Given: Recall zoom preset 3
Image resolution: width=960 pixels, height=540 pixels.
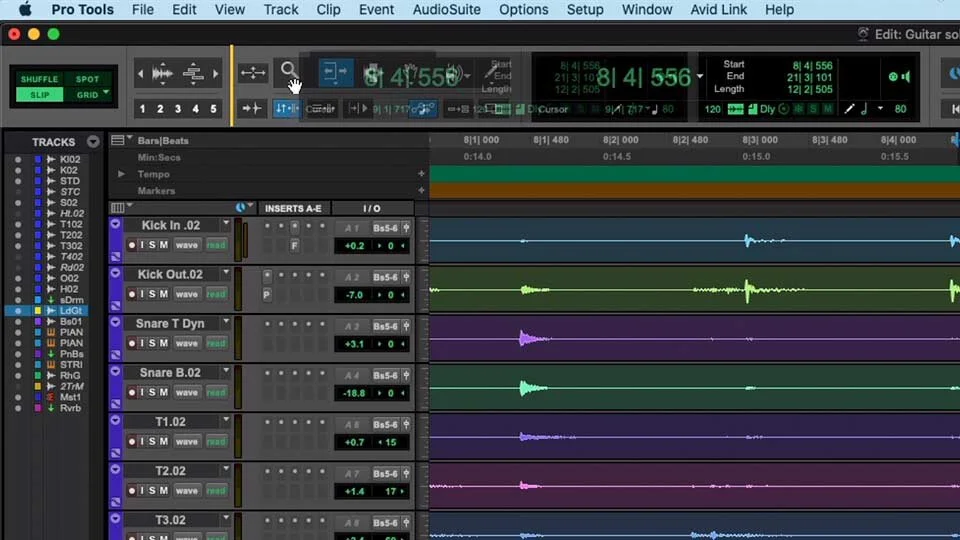Looking at the screenshot, I should pos(178,109).
